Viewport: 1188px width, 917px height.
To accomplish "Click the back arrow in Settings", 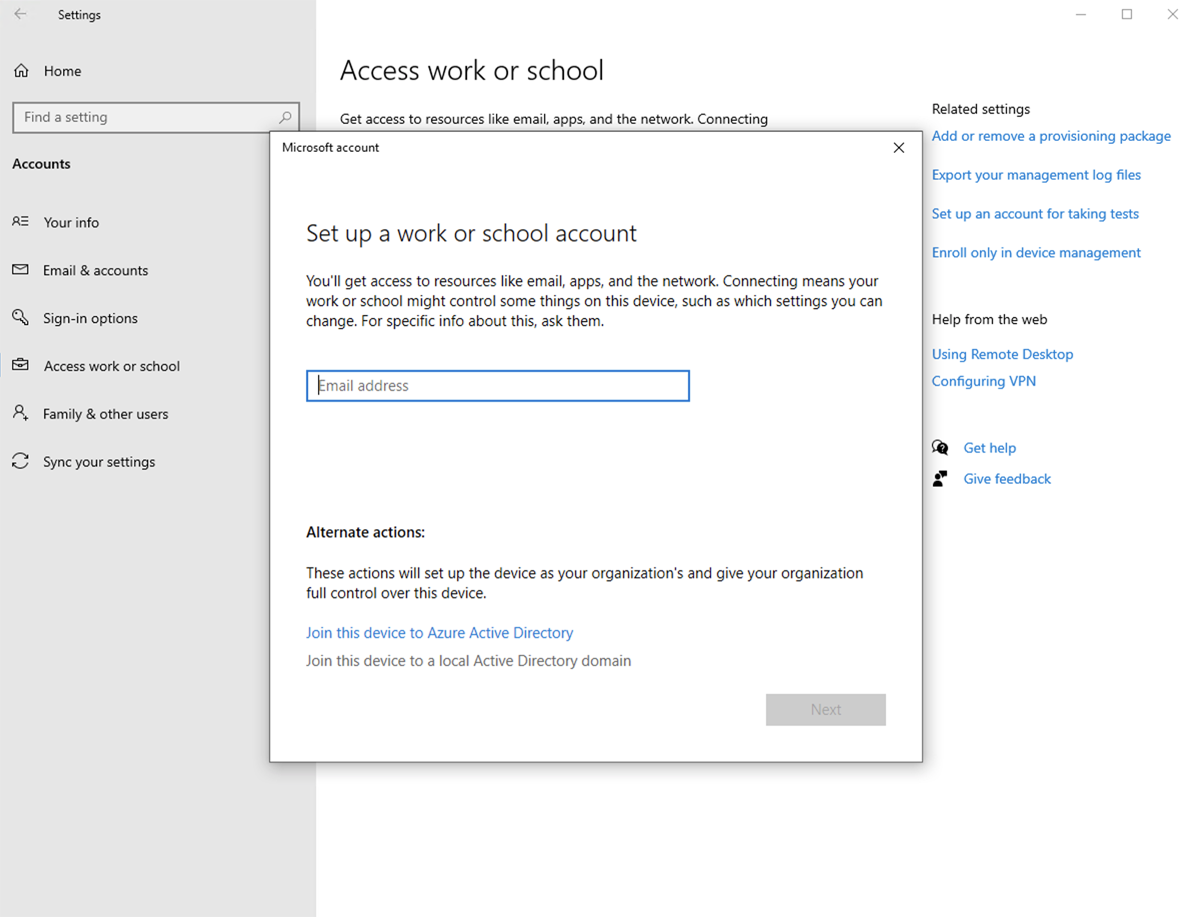I will (x=20, y=14).
